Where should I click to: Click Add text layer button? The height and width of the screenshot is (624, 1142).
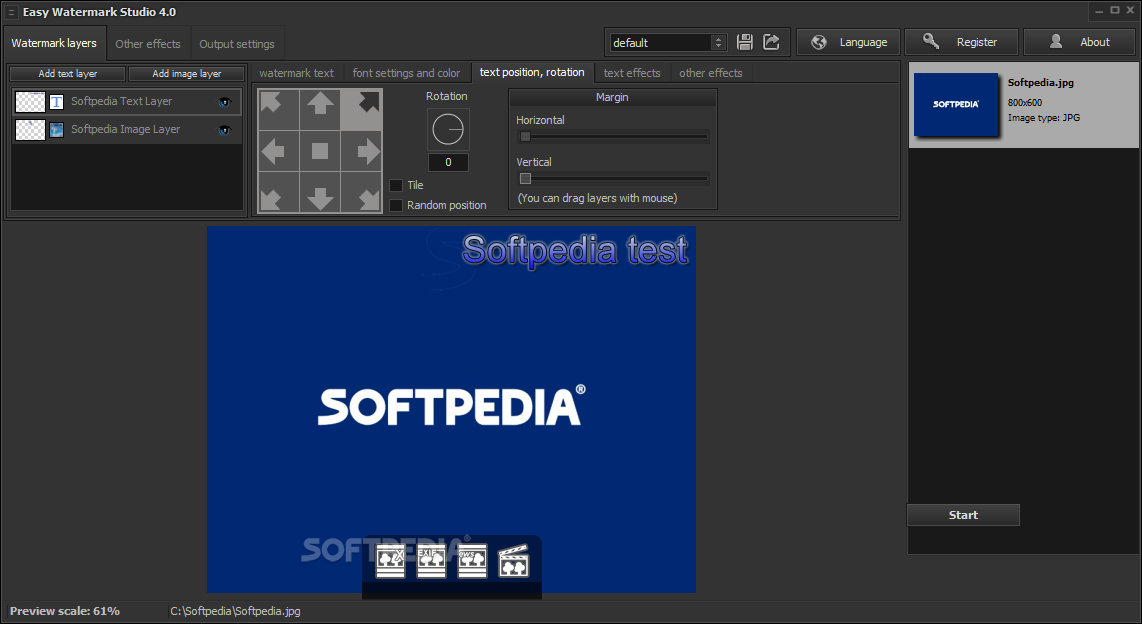pos(68,74)
